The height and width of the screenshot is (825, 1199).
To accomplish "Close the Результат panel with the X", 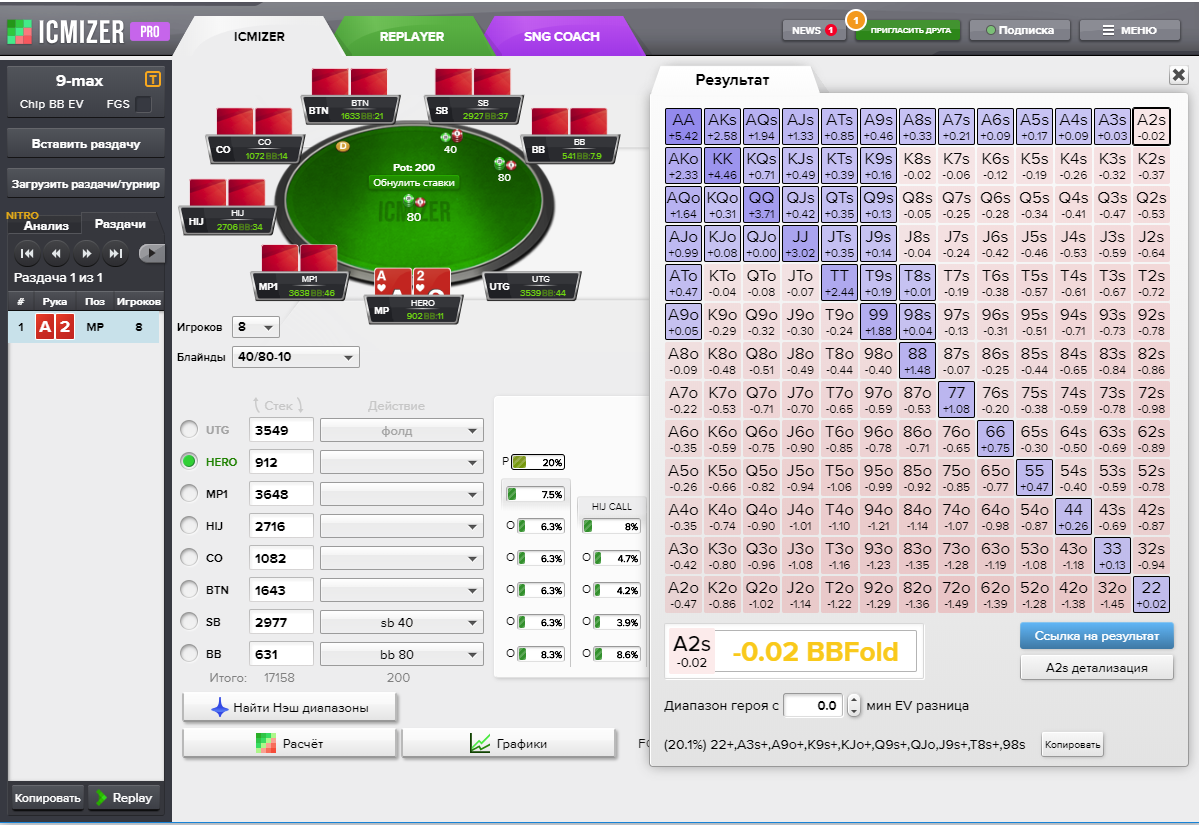I will coord(1178,75).
